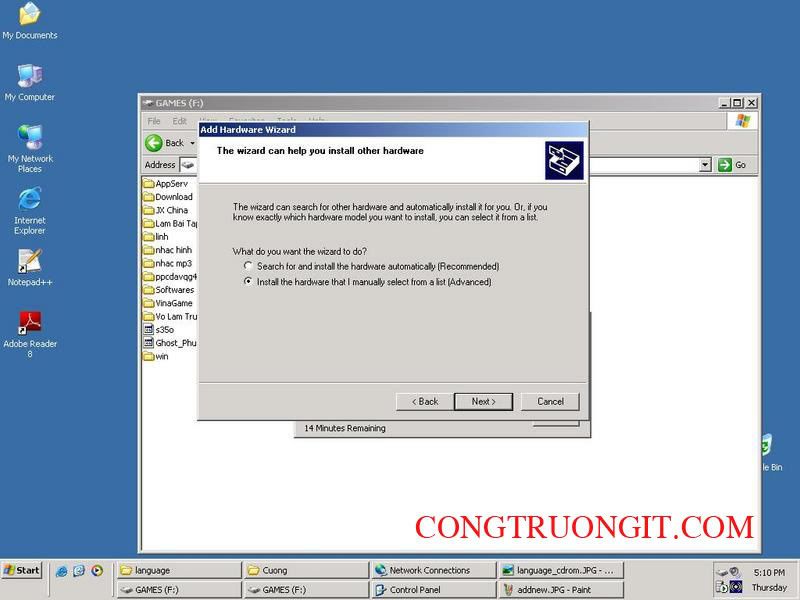The width and height of the screenshot is (800, 600).
Task: Switch to language taskbar window
Action: (x=179, y=570)
